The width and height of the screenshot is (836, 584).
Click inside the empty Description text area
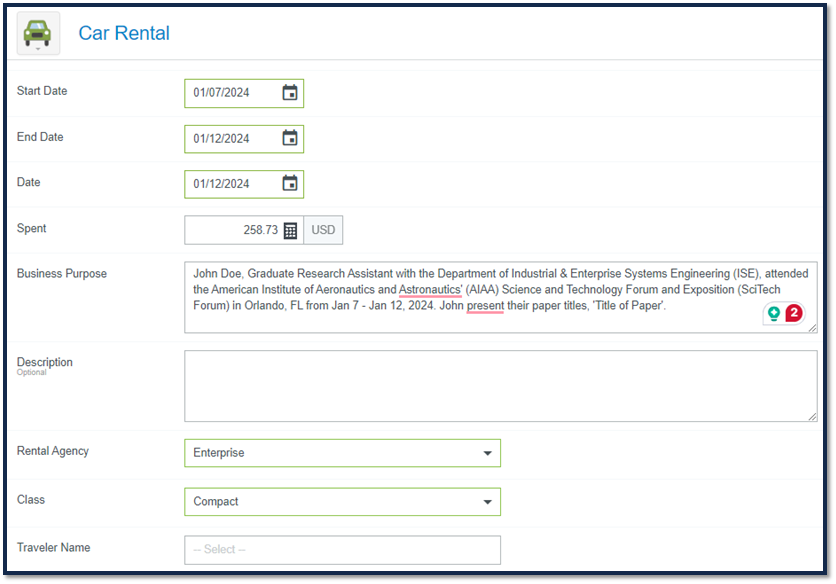tap(501, 386)
